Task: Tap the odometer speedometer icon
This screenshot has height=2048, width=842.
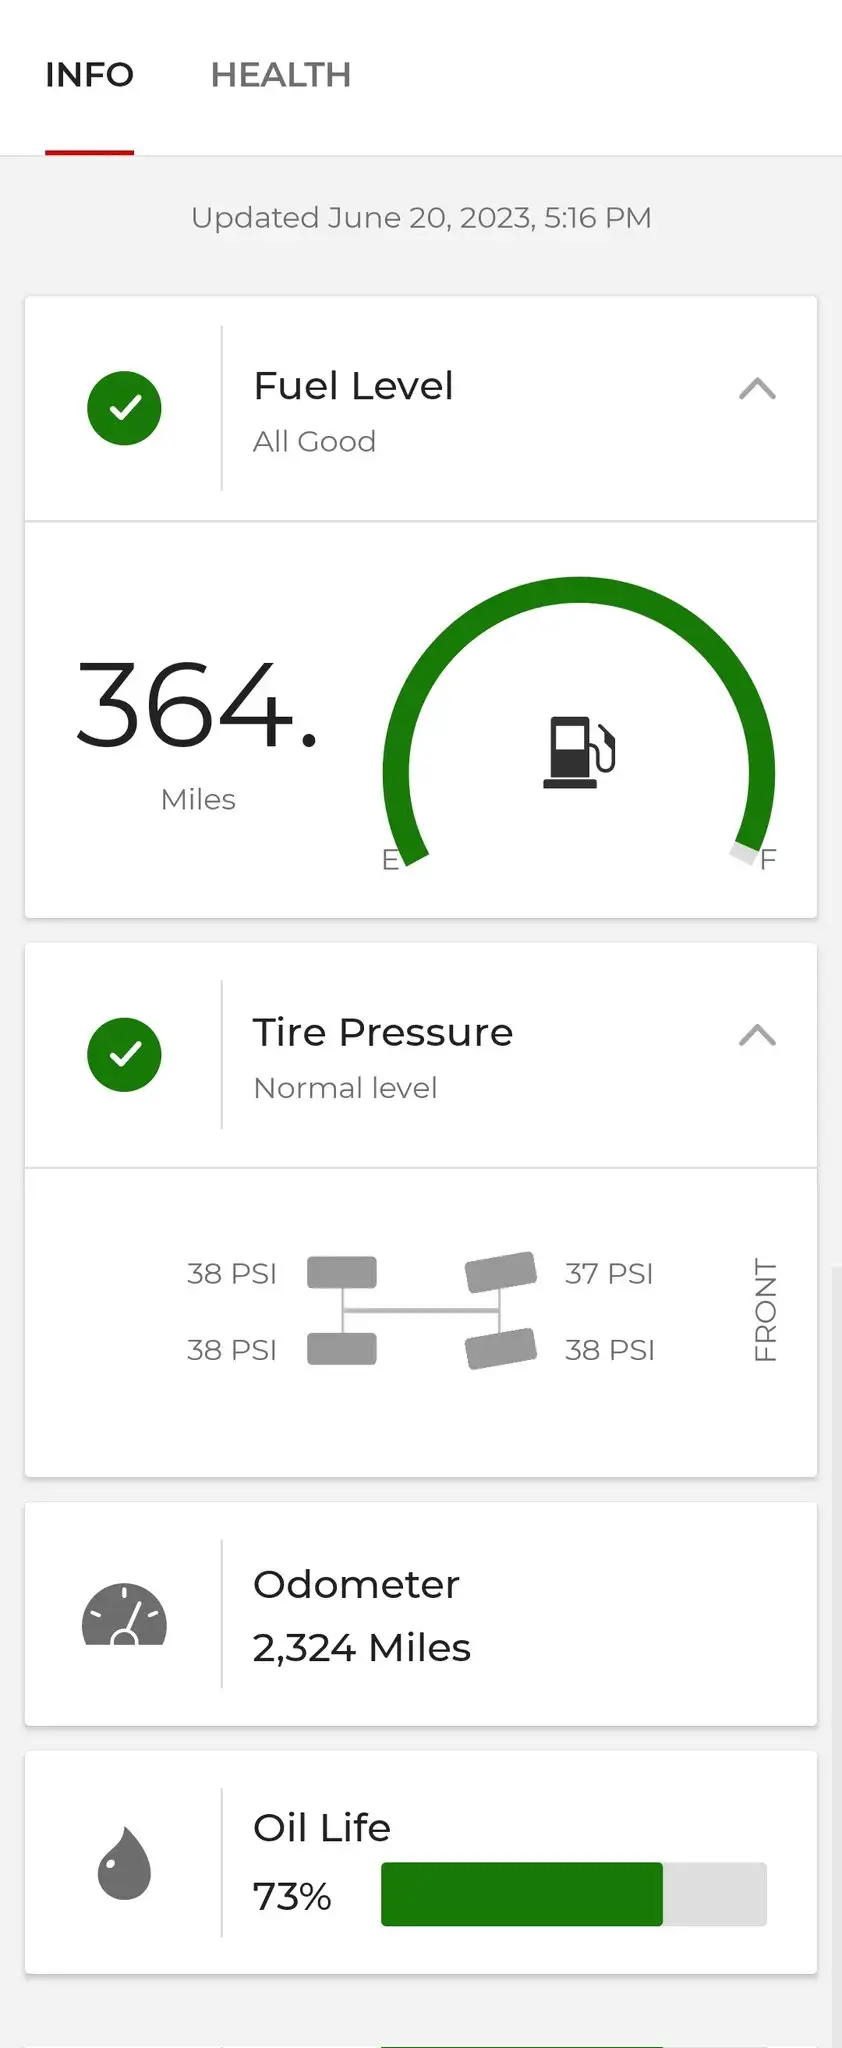Action: [124, 1614]
